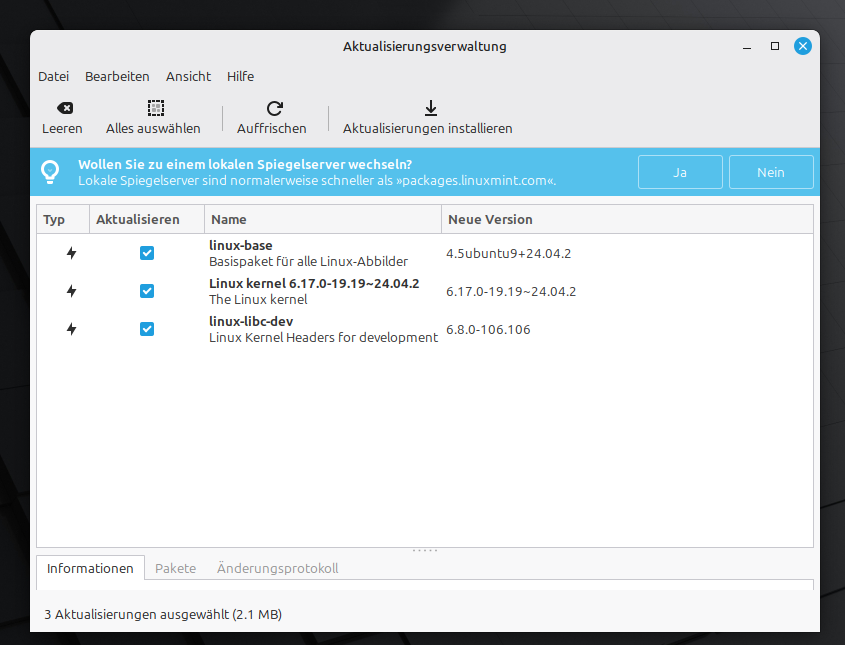Click version 6.17.0-19.19~24.04.2 cell

tap(511, 292)
